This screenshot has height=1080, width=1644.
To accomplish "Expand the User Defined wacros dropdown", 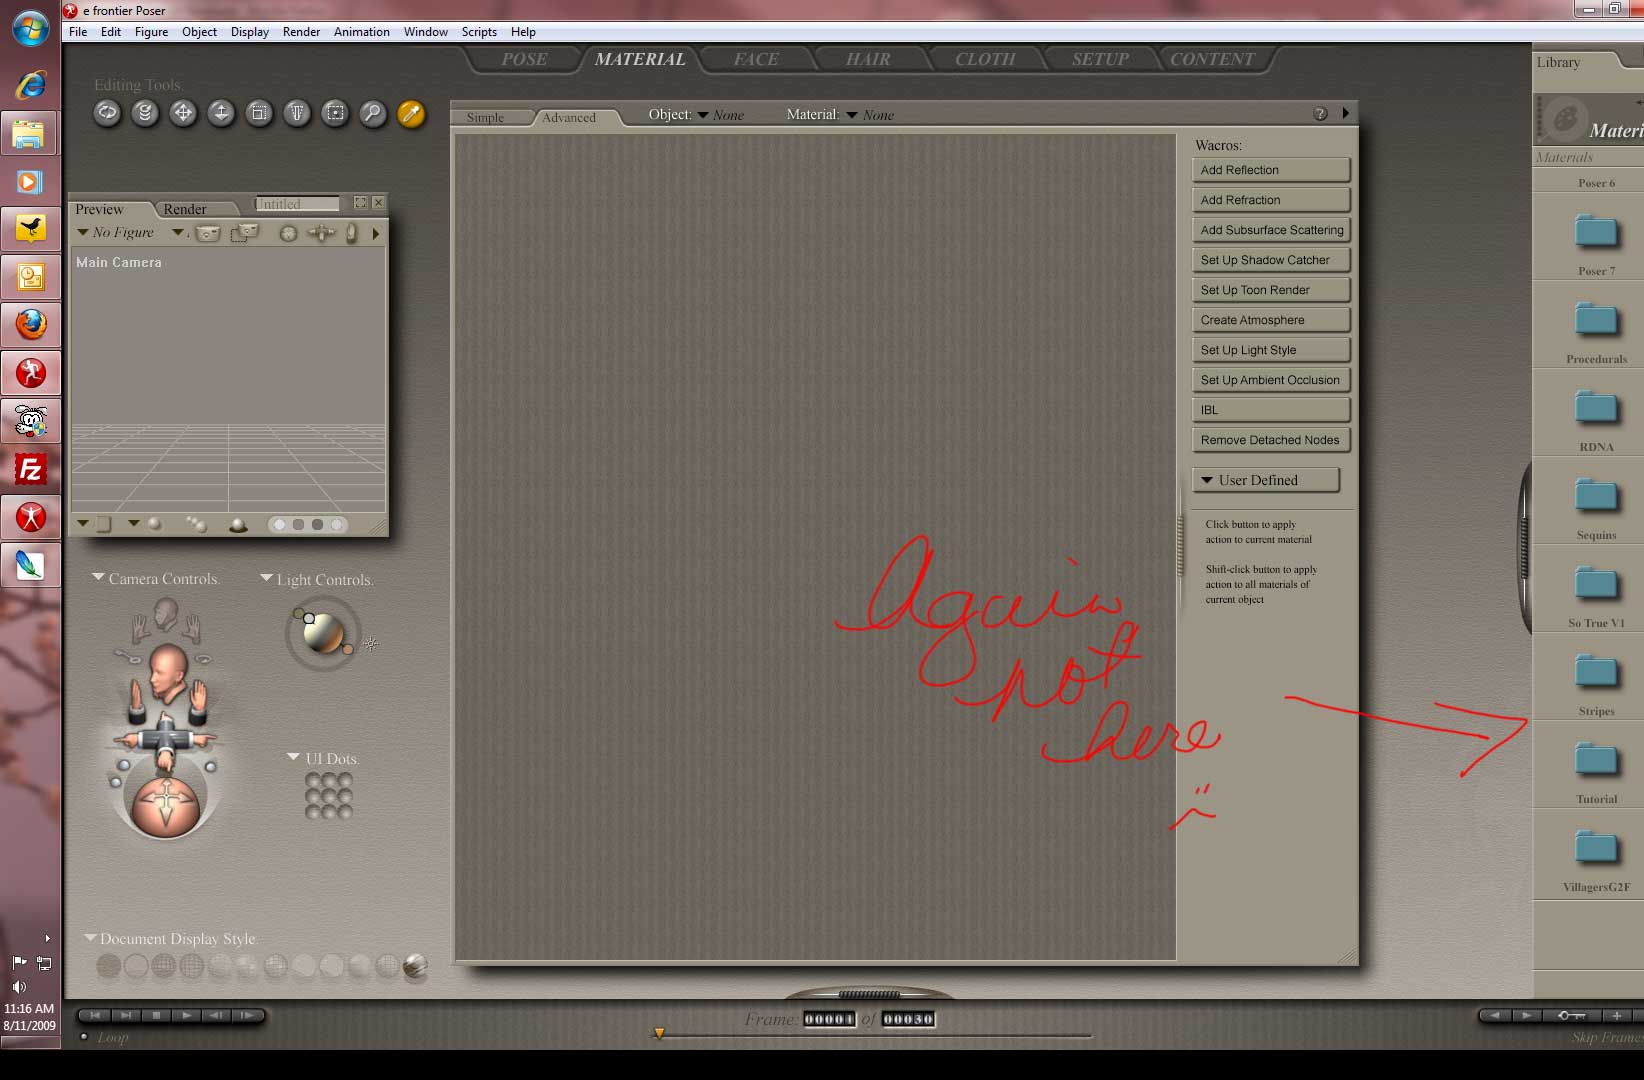I will pyautogui.click(x=1266, y=480).
